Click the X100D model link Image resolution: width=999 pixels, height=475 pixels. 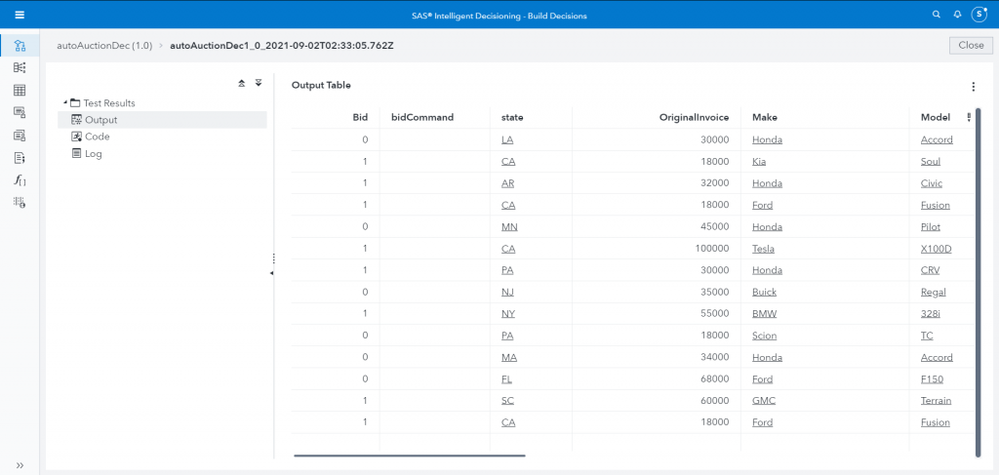pos(936,249)
